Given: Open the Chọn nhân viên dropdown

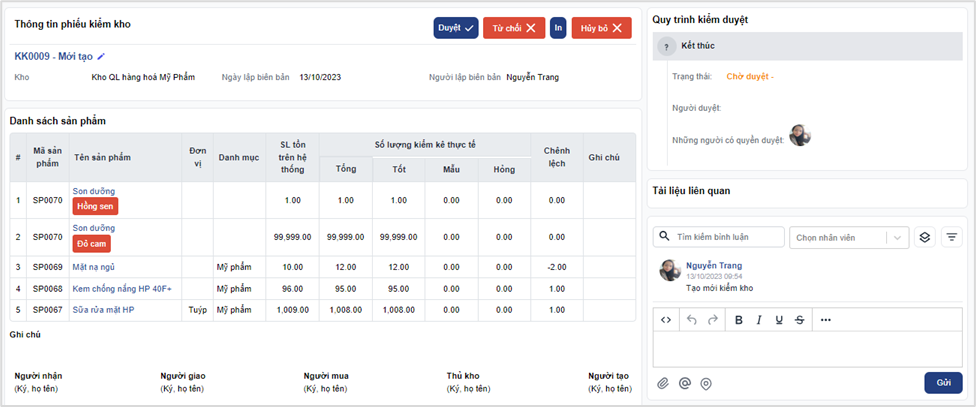Looking at the screenshot, I should (848, 237).
